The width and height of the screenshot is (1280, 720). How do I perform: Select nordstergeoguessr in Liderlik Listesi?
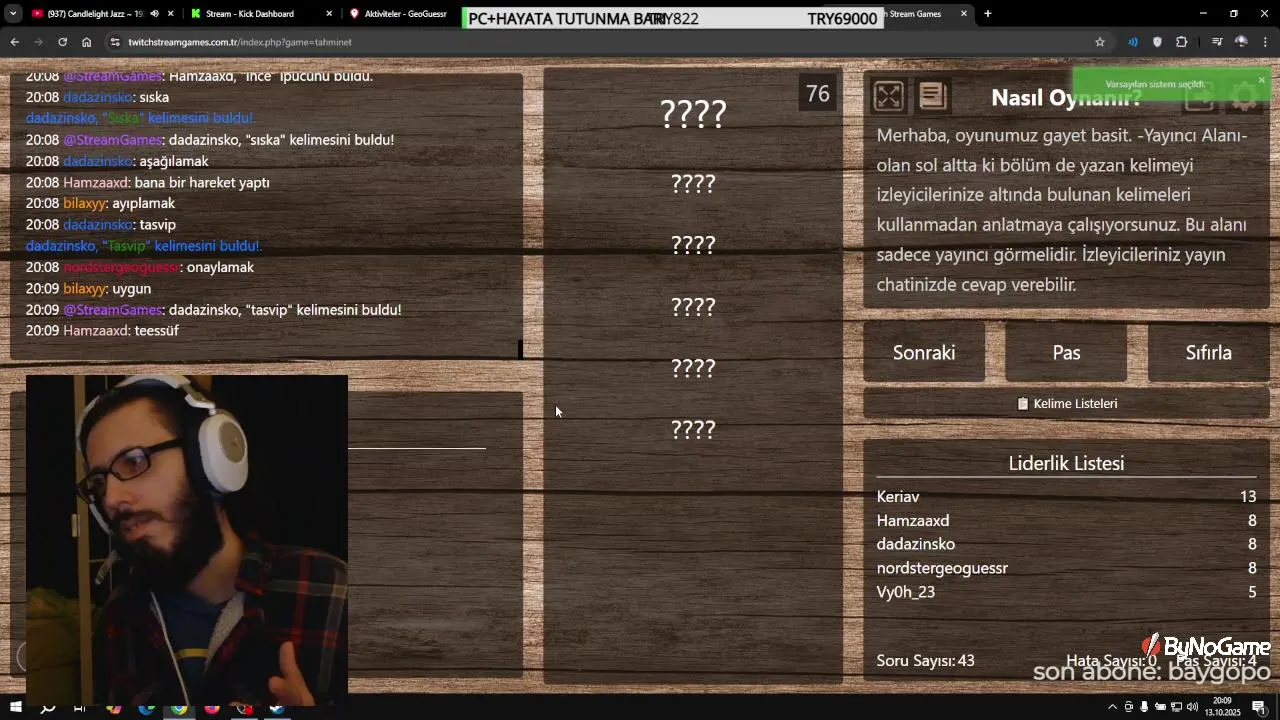click(942, 568)
